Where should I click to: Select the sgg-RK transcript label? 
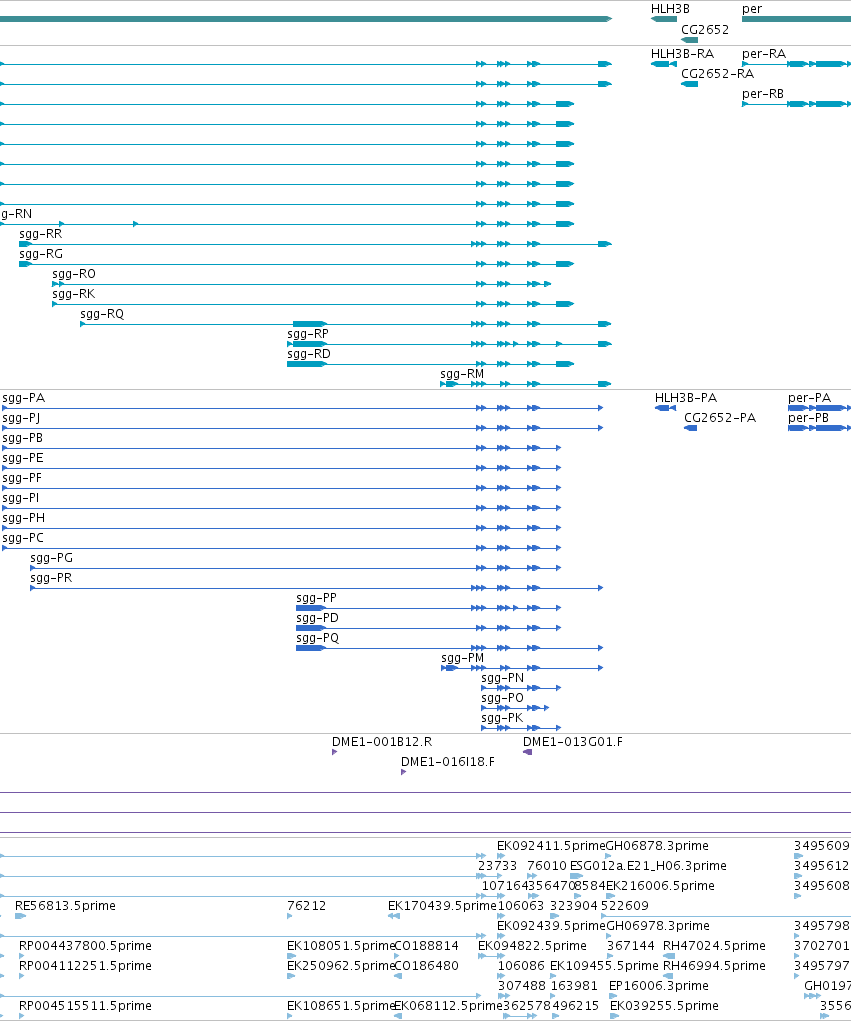click(74, 294)
